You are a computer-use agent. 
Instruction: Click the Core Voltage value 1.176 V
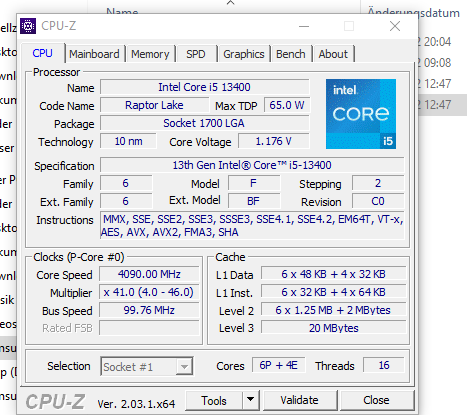click(274, 141)
